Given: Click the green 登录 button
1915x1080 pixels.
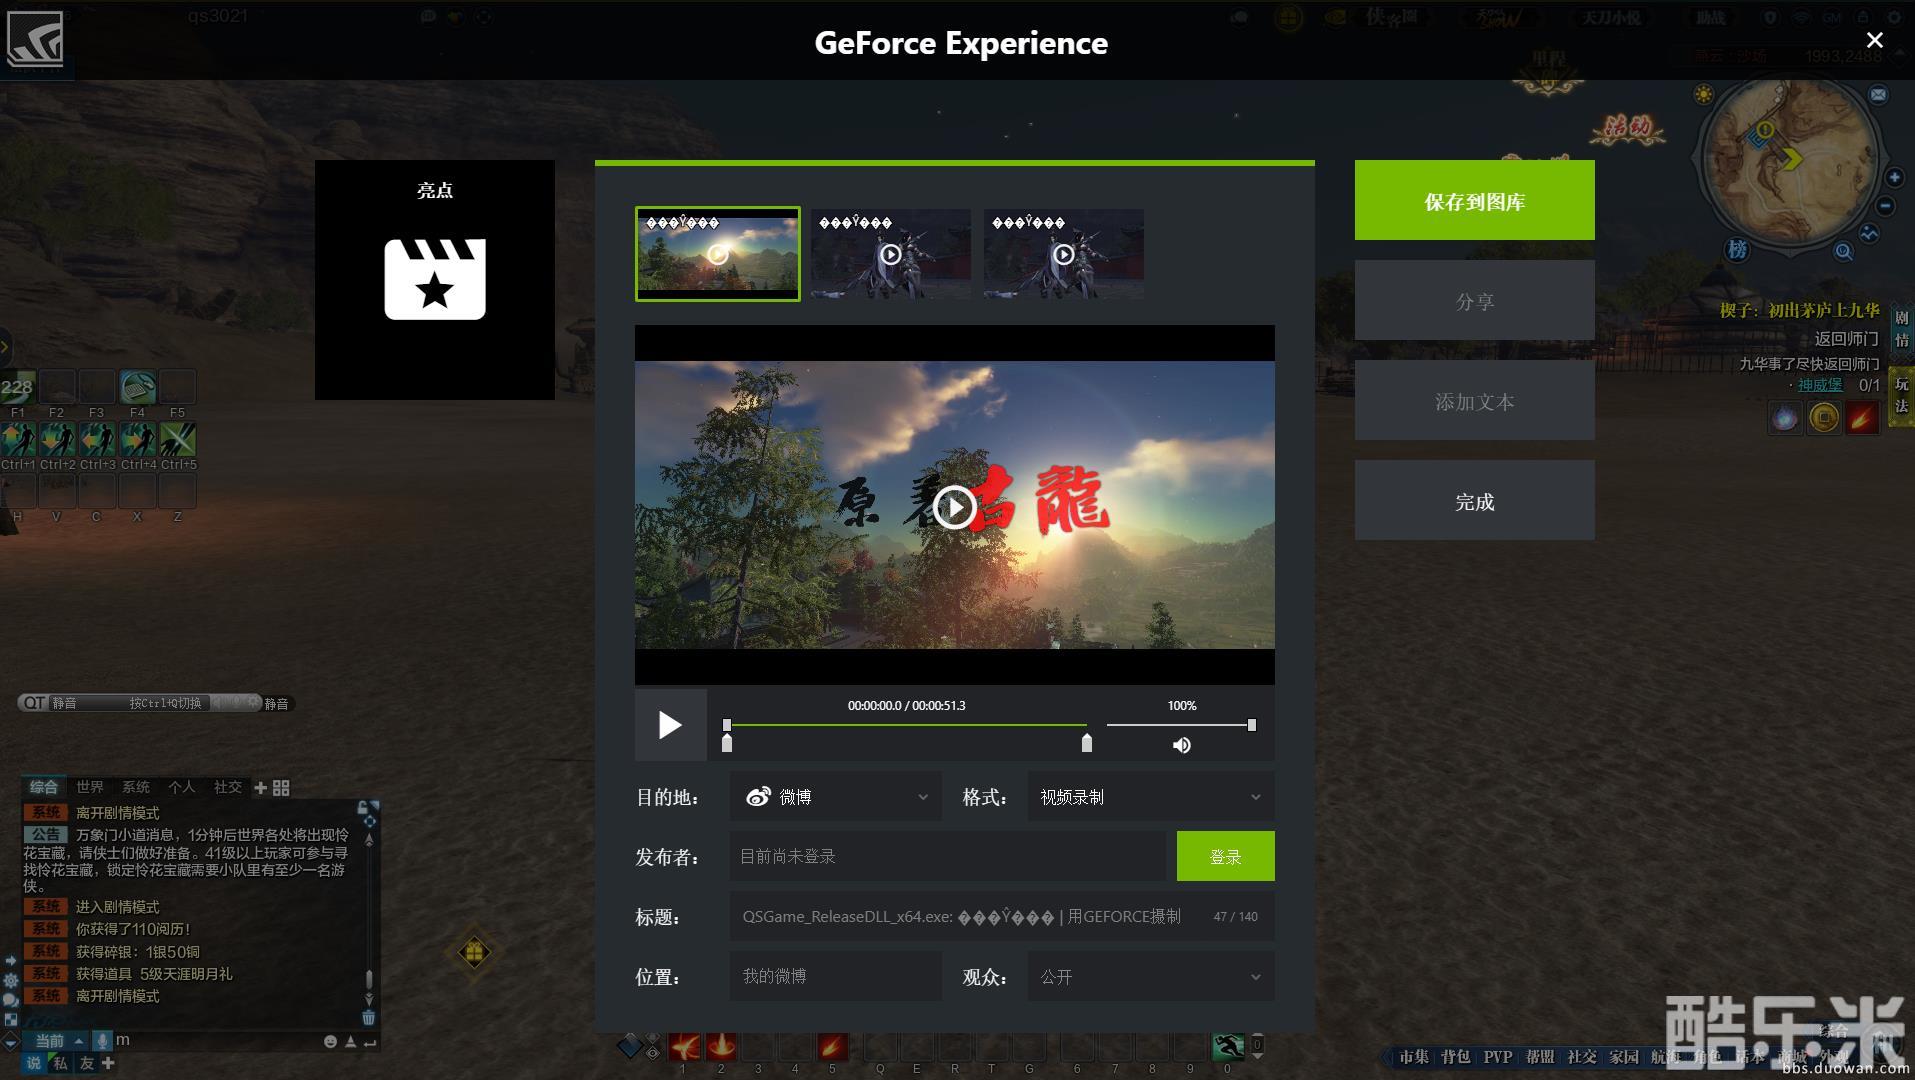Looking at the screenshot, I should (x=1225, y=856).
